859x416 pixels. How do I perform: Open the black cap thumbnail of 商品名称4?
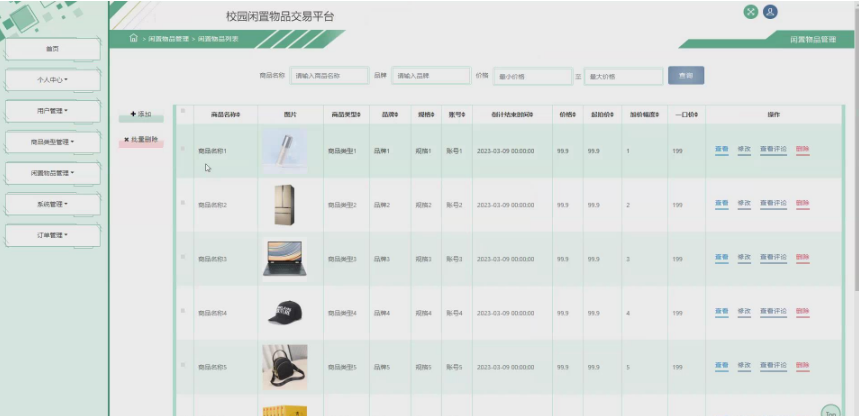point(285,312)
